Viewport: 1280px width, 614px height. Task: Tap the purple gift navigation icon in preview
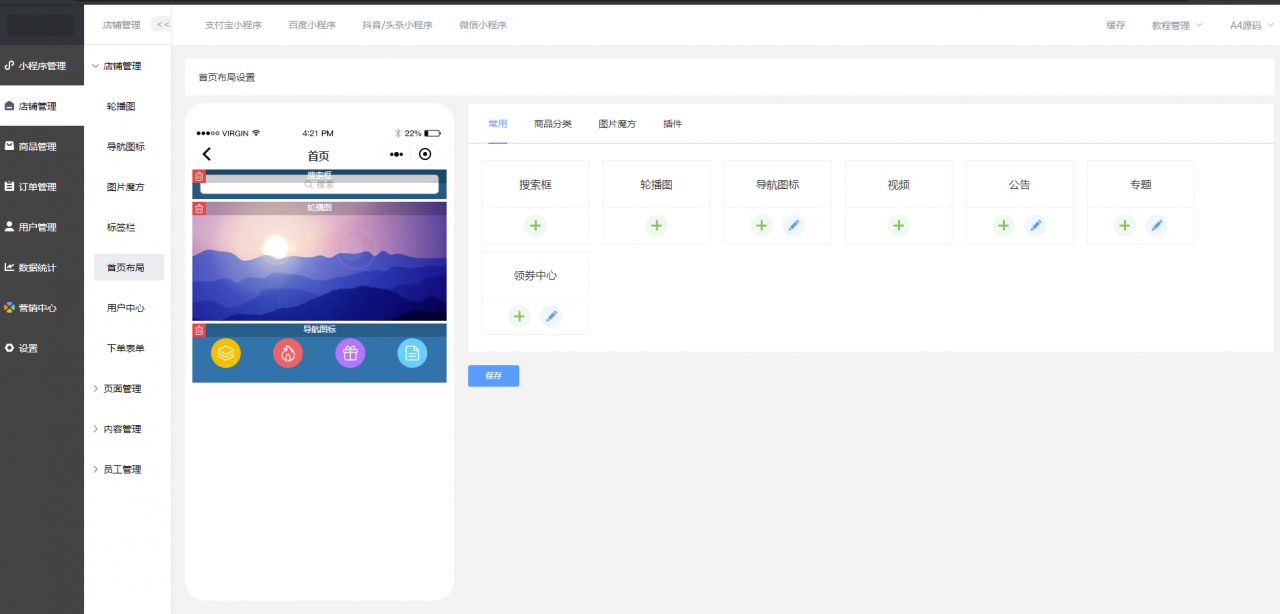pyautogui.click(x=350, y=353)
